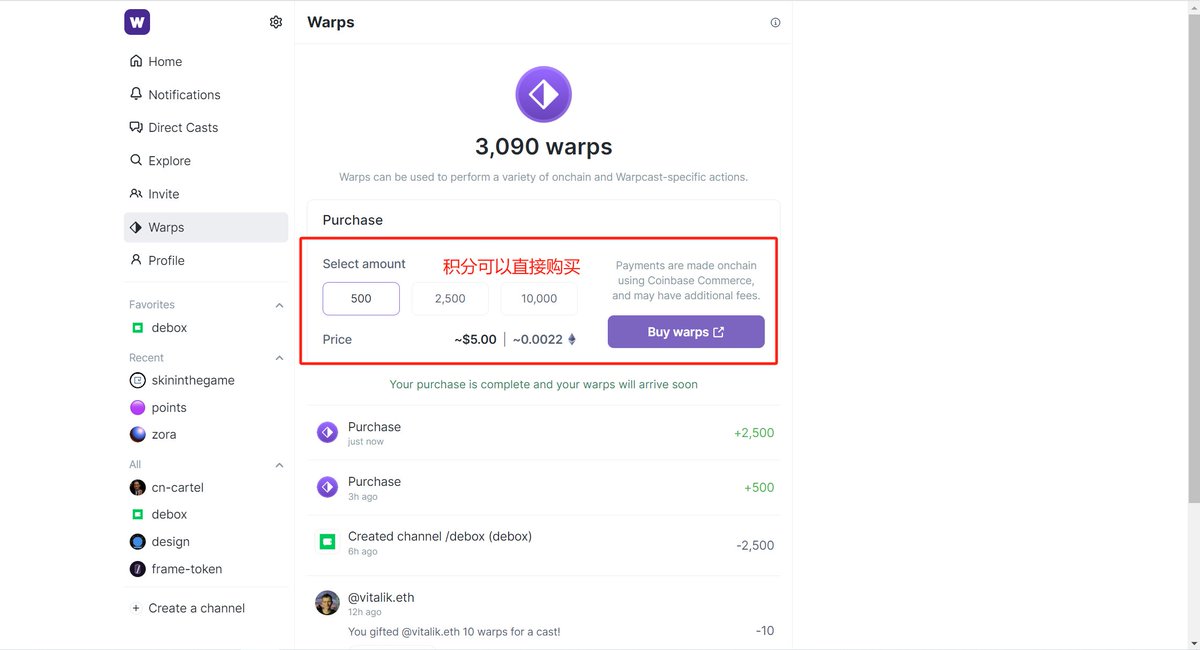Select the 2,500 warps amount

450,298
